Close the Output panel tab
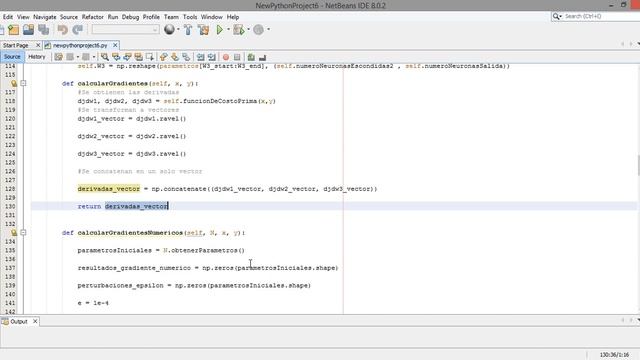The width and height of the screenshot is (640, 360). coord(35,322)
